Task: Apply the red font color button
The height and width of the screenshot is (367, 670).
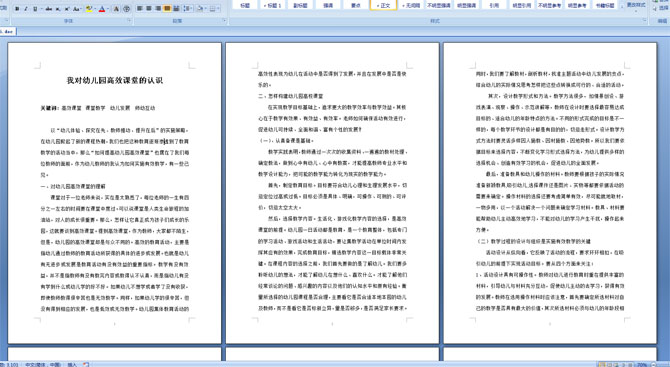Action: click(x=102, y=9)
